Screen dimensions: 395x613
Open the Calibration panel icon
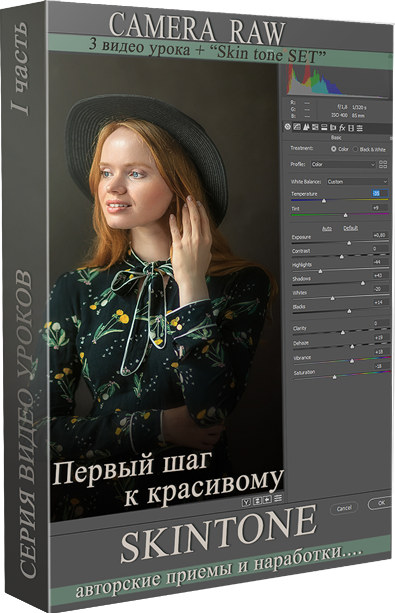(x=351, y=128)
